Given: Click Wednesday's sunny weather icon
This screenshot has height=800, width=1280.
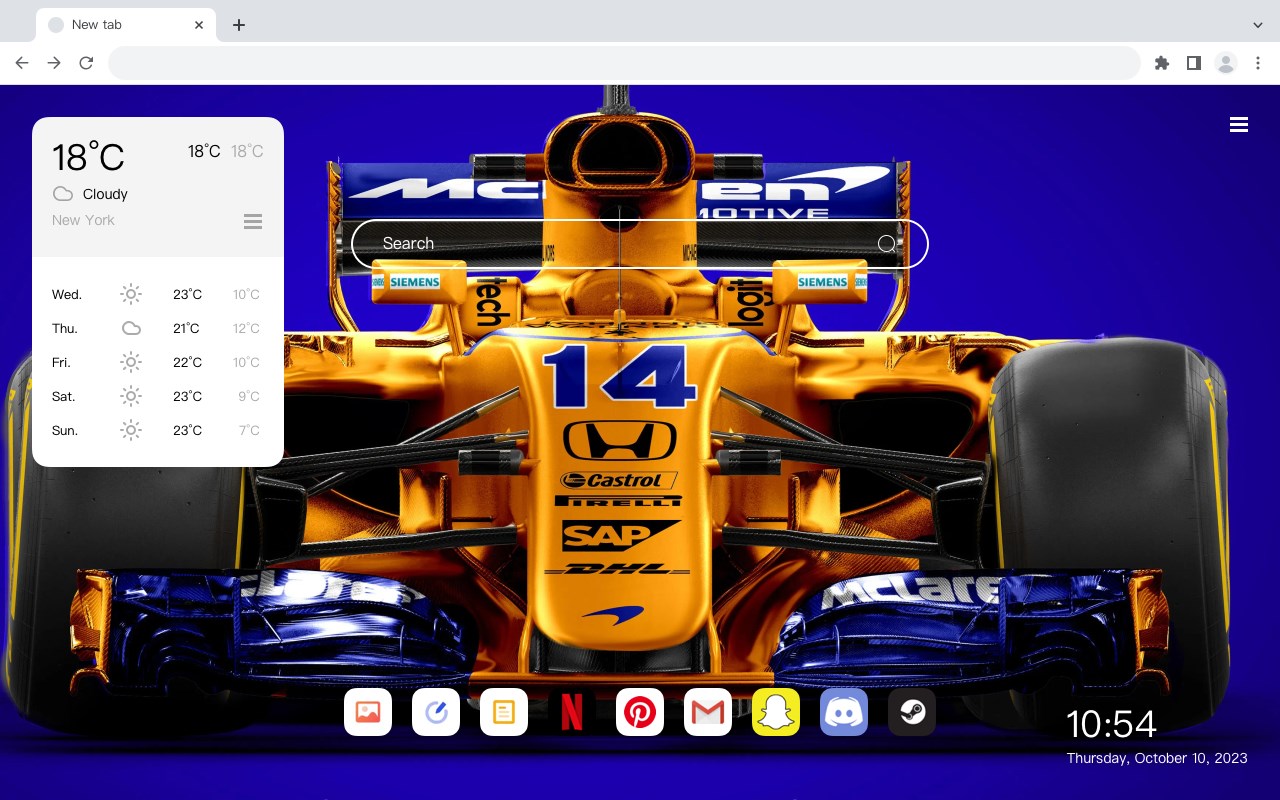Looking at the screenshot, I should [131, 294].
